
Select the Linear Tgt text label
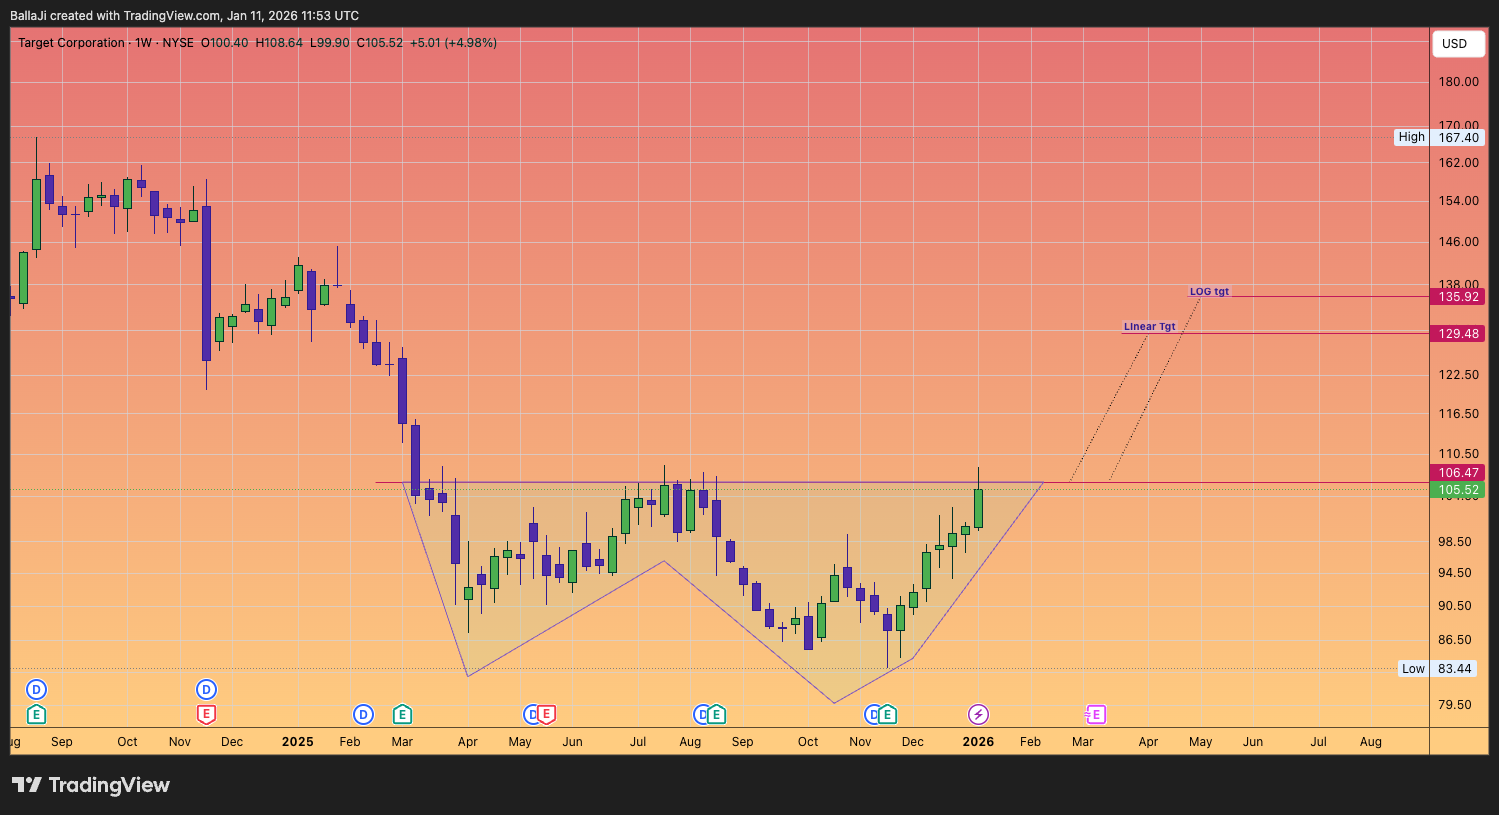pos(1149,327)
